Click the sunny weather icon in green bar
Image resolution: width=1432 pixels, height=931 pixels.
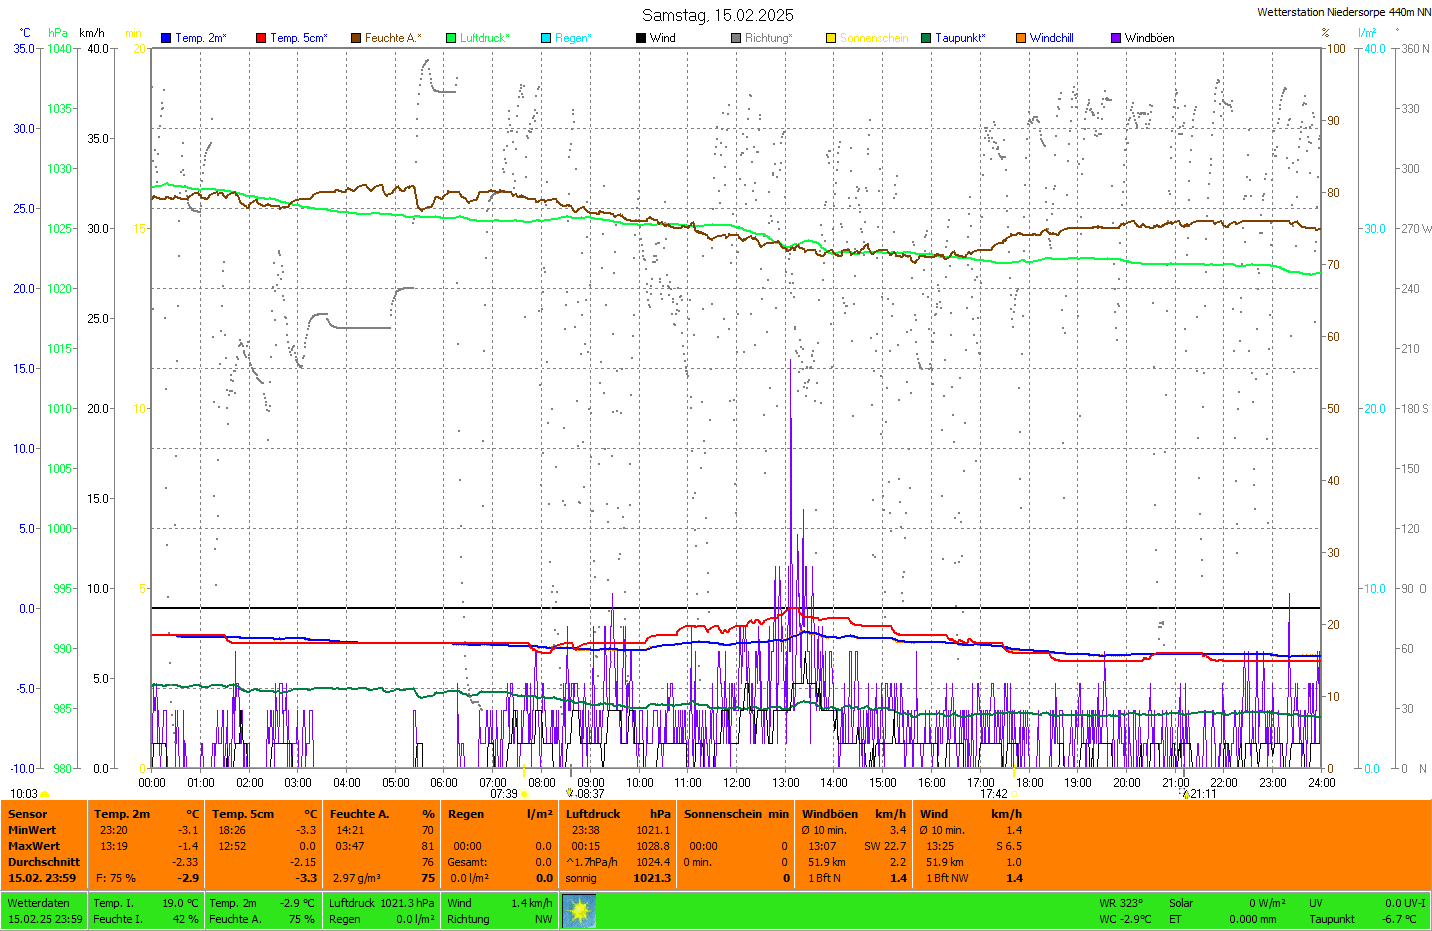click(x=579, y=911)
